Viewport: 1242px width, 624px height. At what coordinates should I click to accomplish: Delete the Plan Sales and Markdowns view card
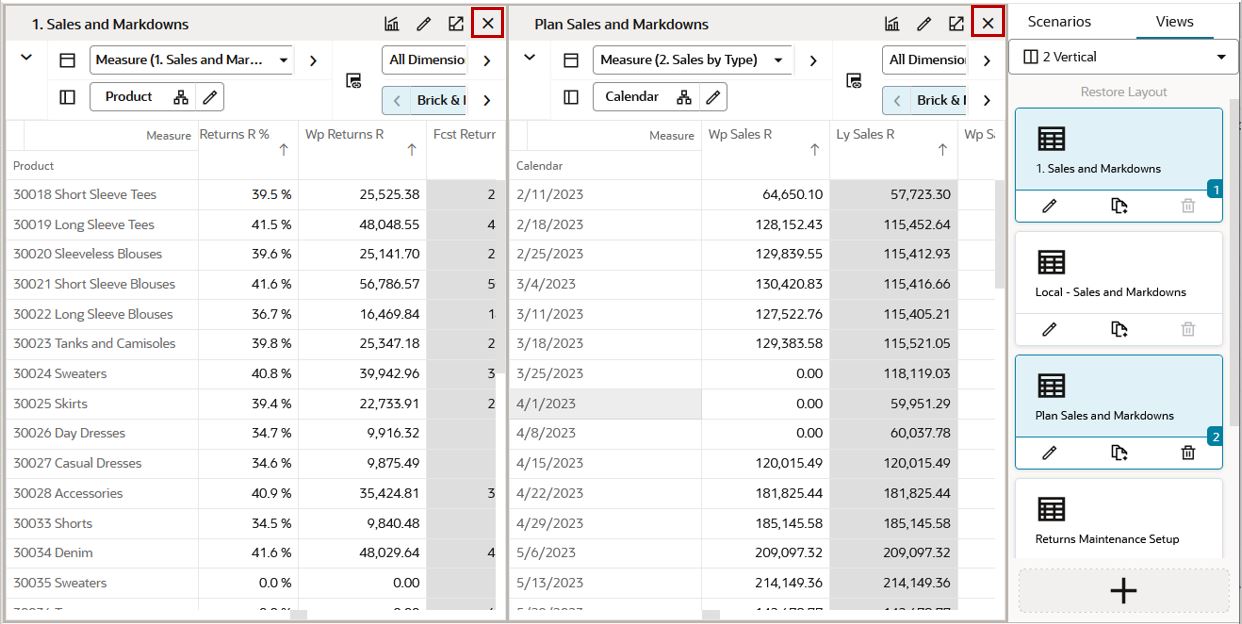1188,453
